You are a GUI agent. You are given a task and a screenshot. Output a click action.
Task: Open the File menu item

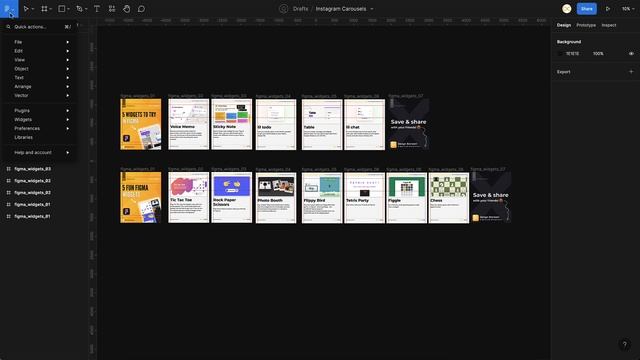point(39,42)
